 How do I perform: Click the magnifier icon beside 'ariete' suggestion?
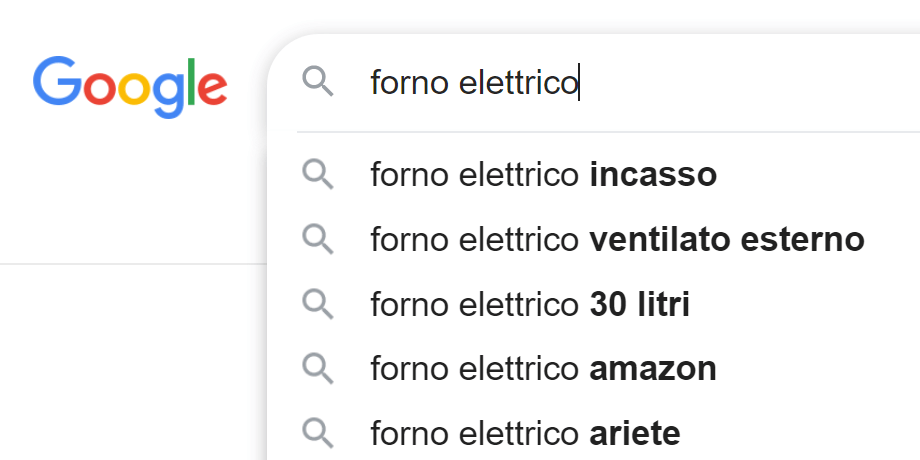click(317, 433)
